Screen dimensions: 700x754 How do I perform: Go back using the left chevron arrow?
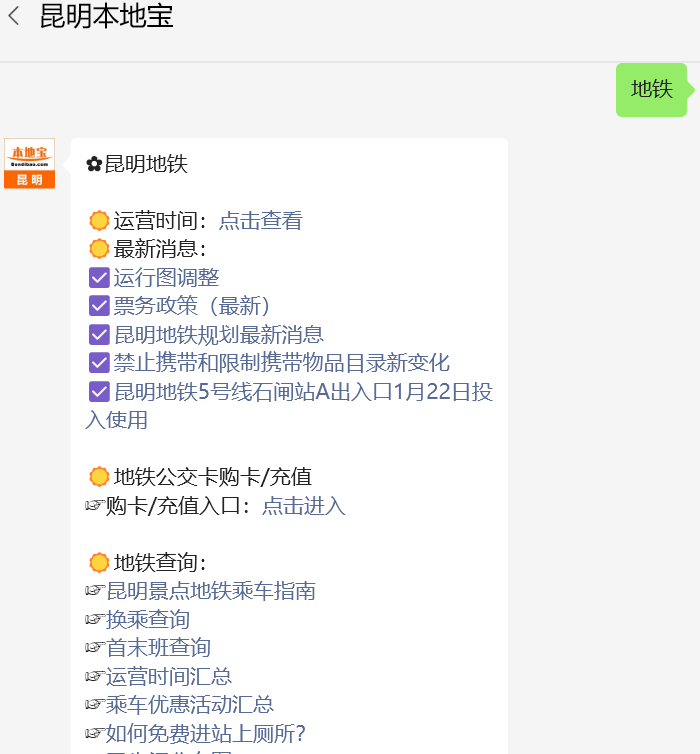[x=14, y=16]
